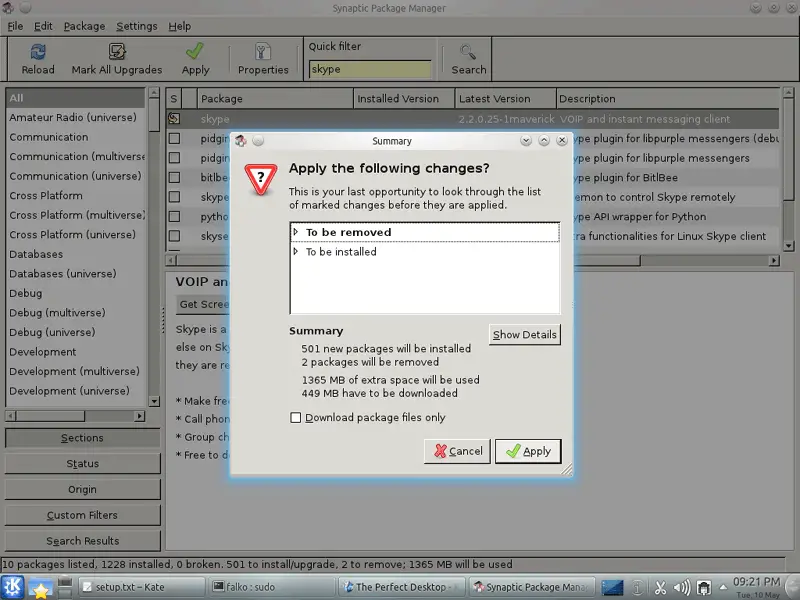Click the green Apply checkmark in toolbar
This screenshot has height=600, width=800.
[195, 52]
